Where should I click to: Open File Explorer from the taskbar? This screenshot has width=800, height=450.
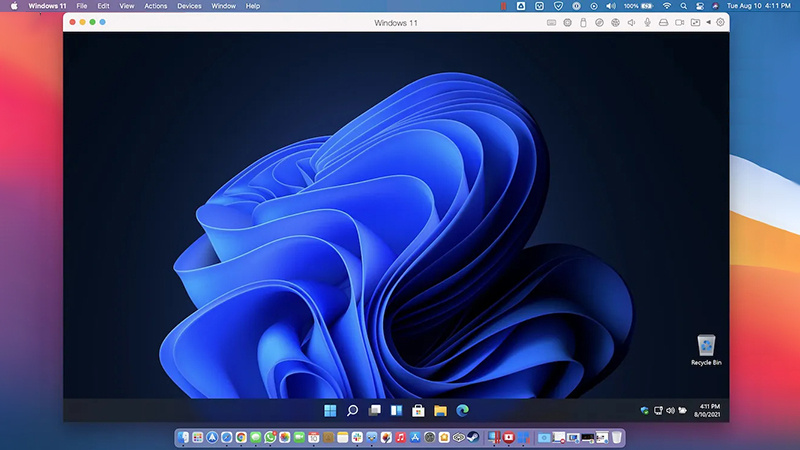pos(440,410)
